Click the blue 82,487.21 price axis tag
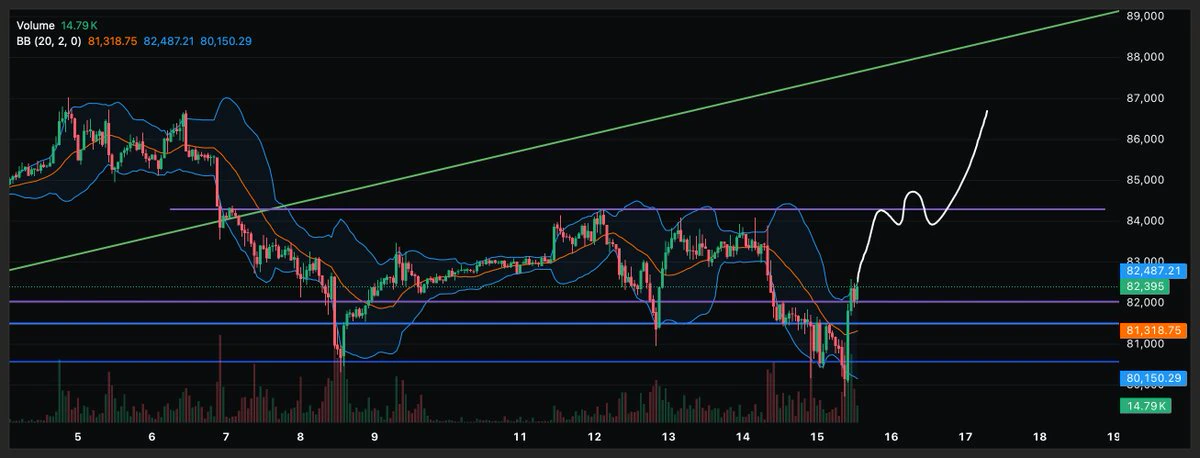 pos(1155,271)
